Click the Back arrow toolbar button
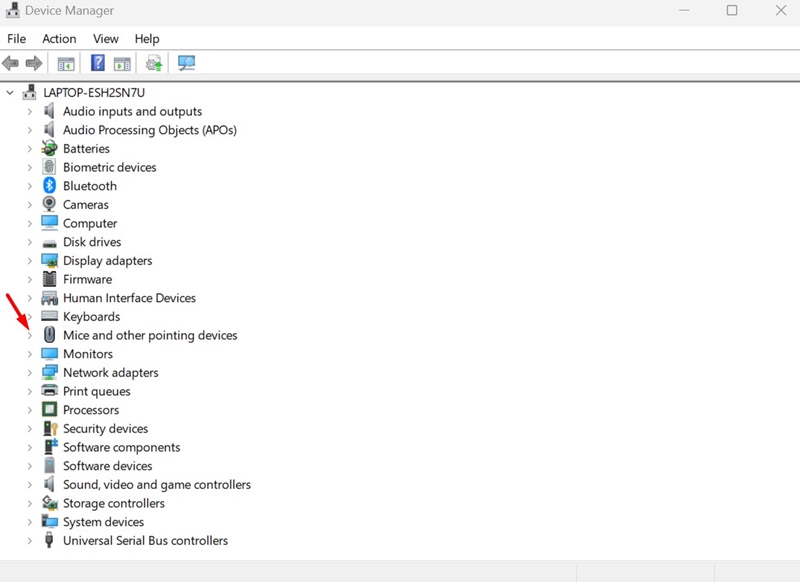 pyautogui.click(x=11, y=64)
